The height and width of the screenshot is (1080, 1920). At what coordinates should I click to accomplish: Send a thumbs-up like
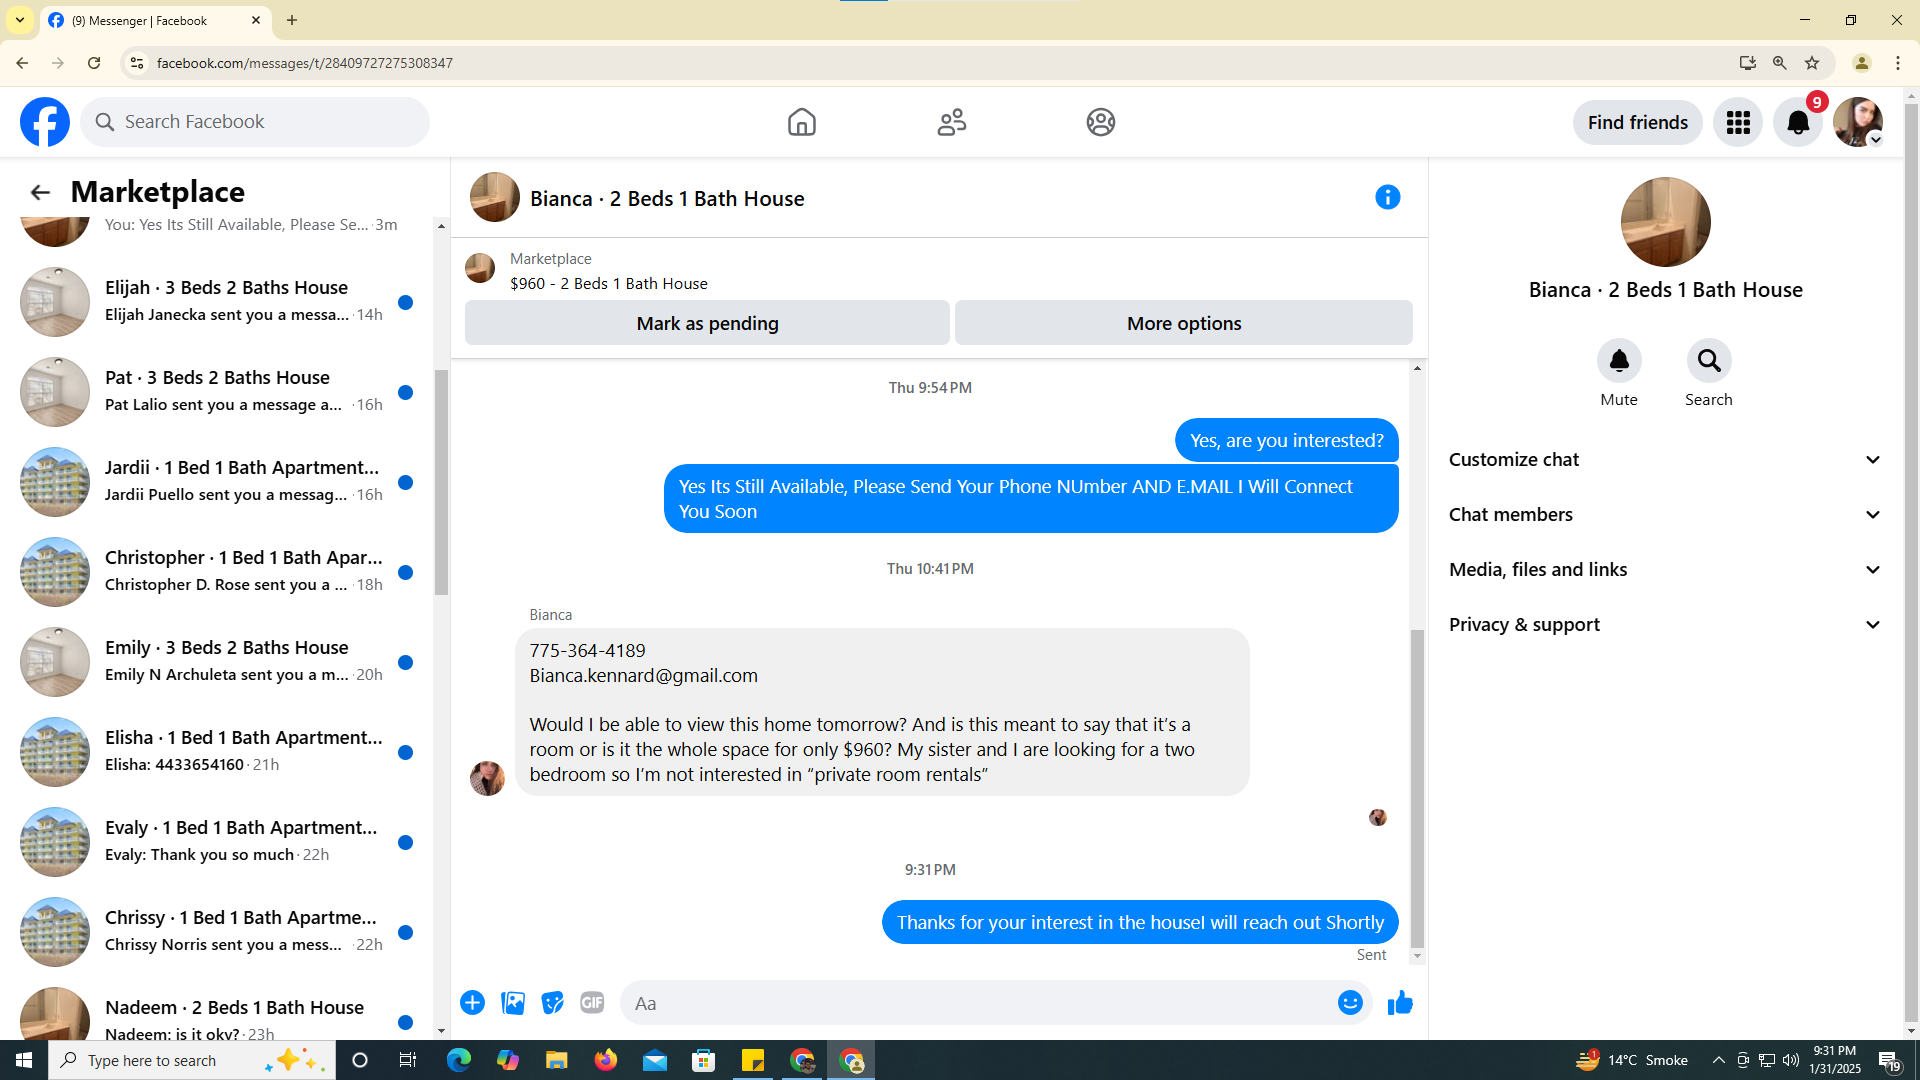(1400, 1003)
